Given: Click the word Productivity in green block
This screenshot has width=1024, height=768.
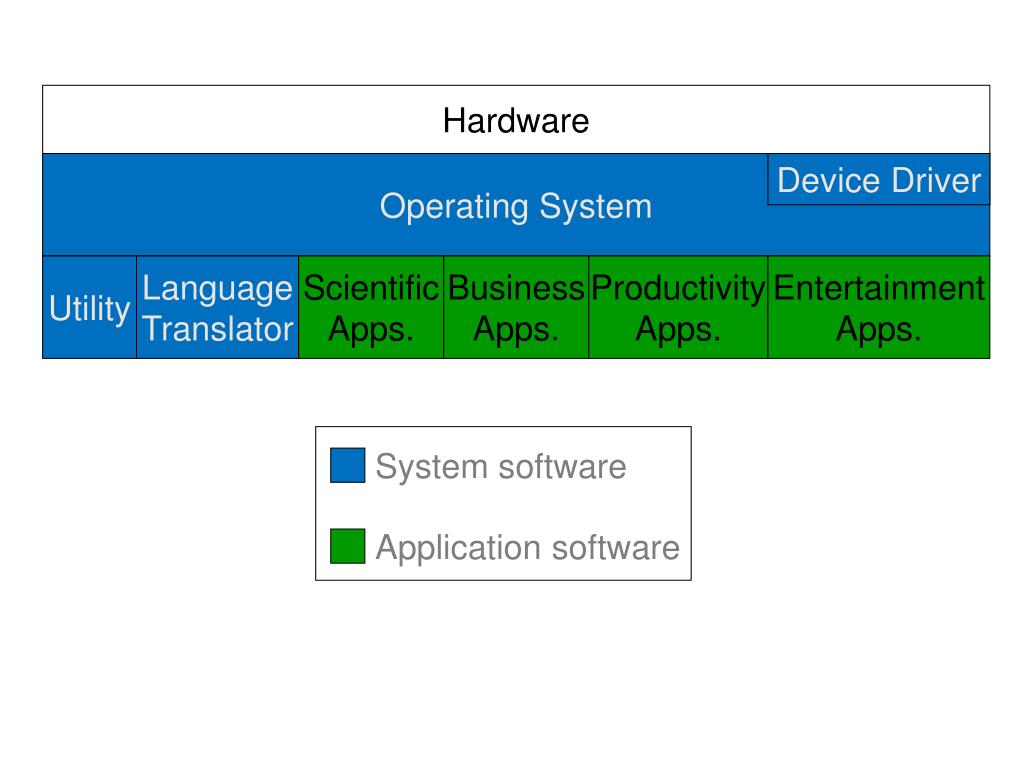Looking at the screenshot, I should [679, 289].
